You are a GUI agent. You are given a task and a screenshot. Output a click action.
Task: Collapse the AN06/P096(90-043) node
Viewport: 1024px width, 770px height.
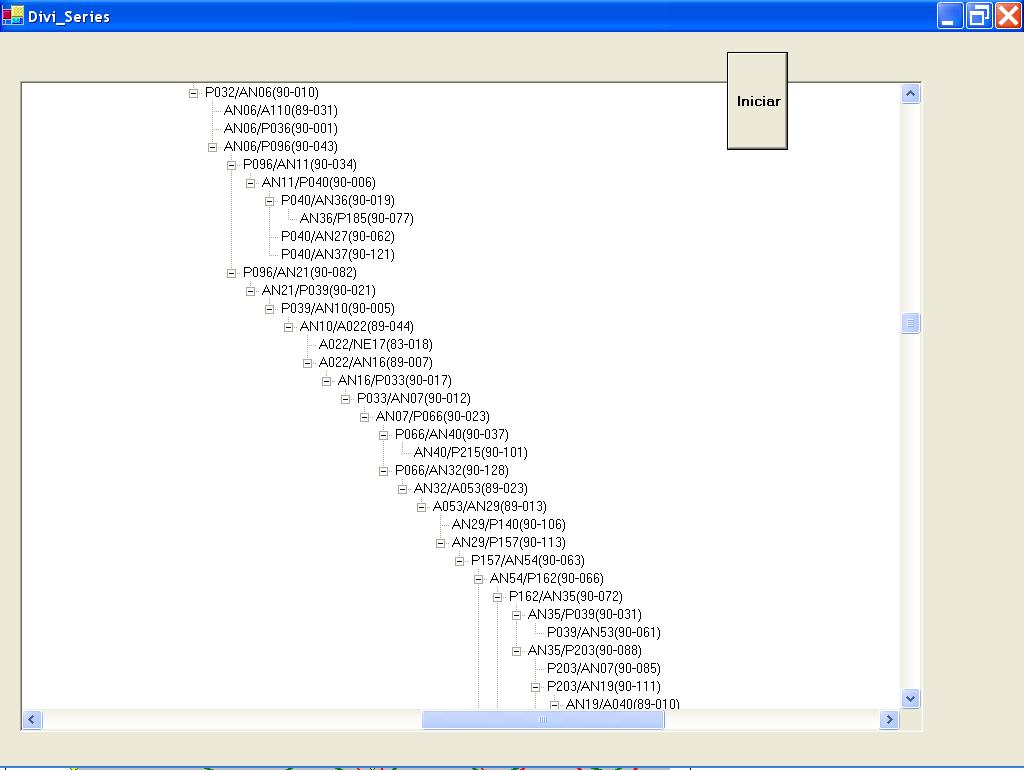(213, 147)
